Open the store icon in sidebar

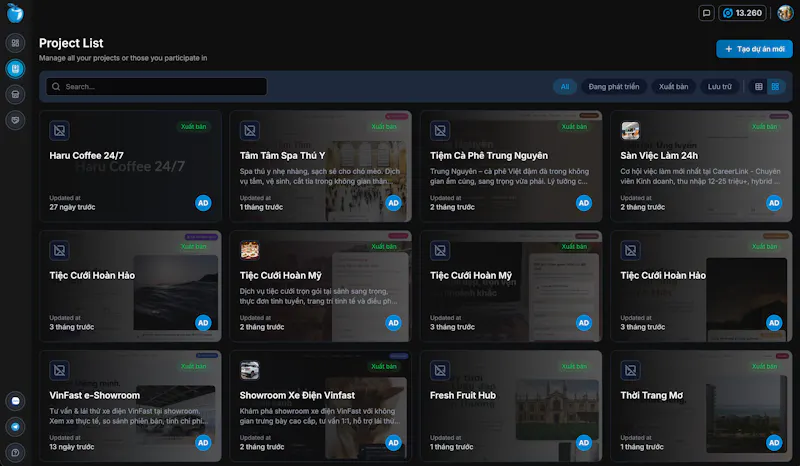coord(15,94)
